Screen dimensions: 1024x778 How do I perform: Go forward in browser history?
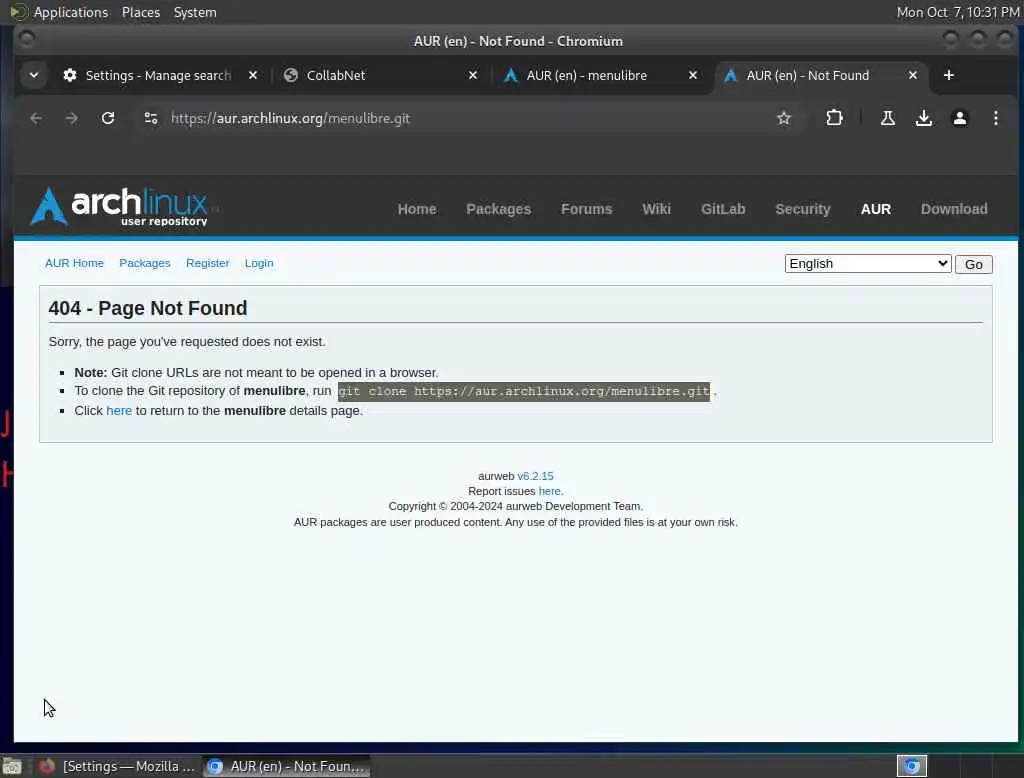pyautogui.click(x=72, y=118)
